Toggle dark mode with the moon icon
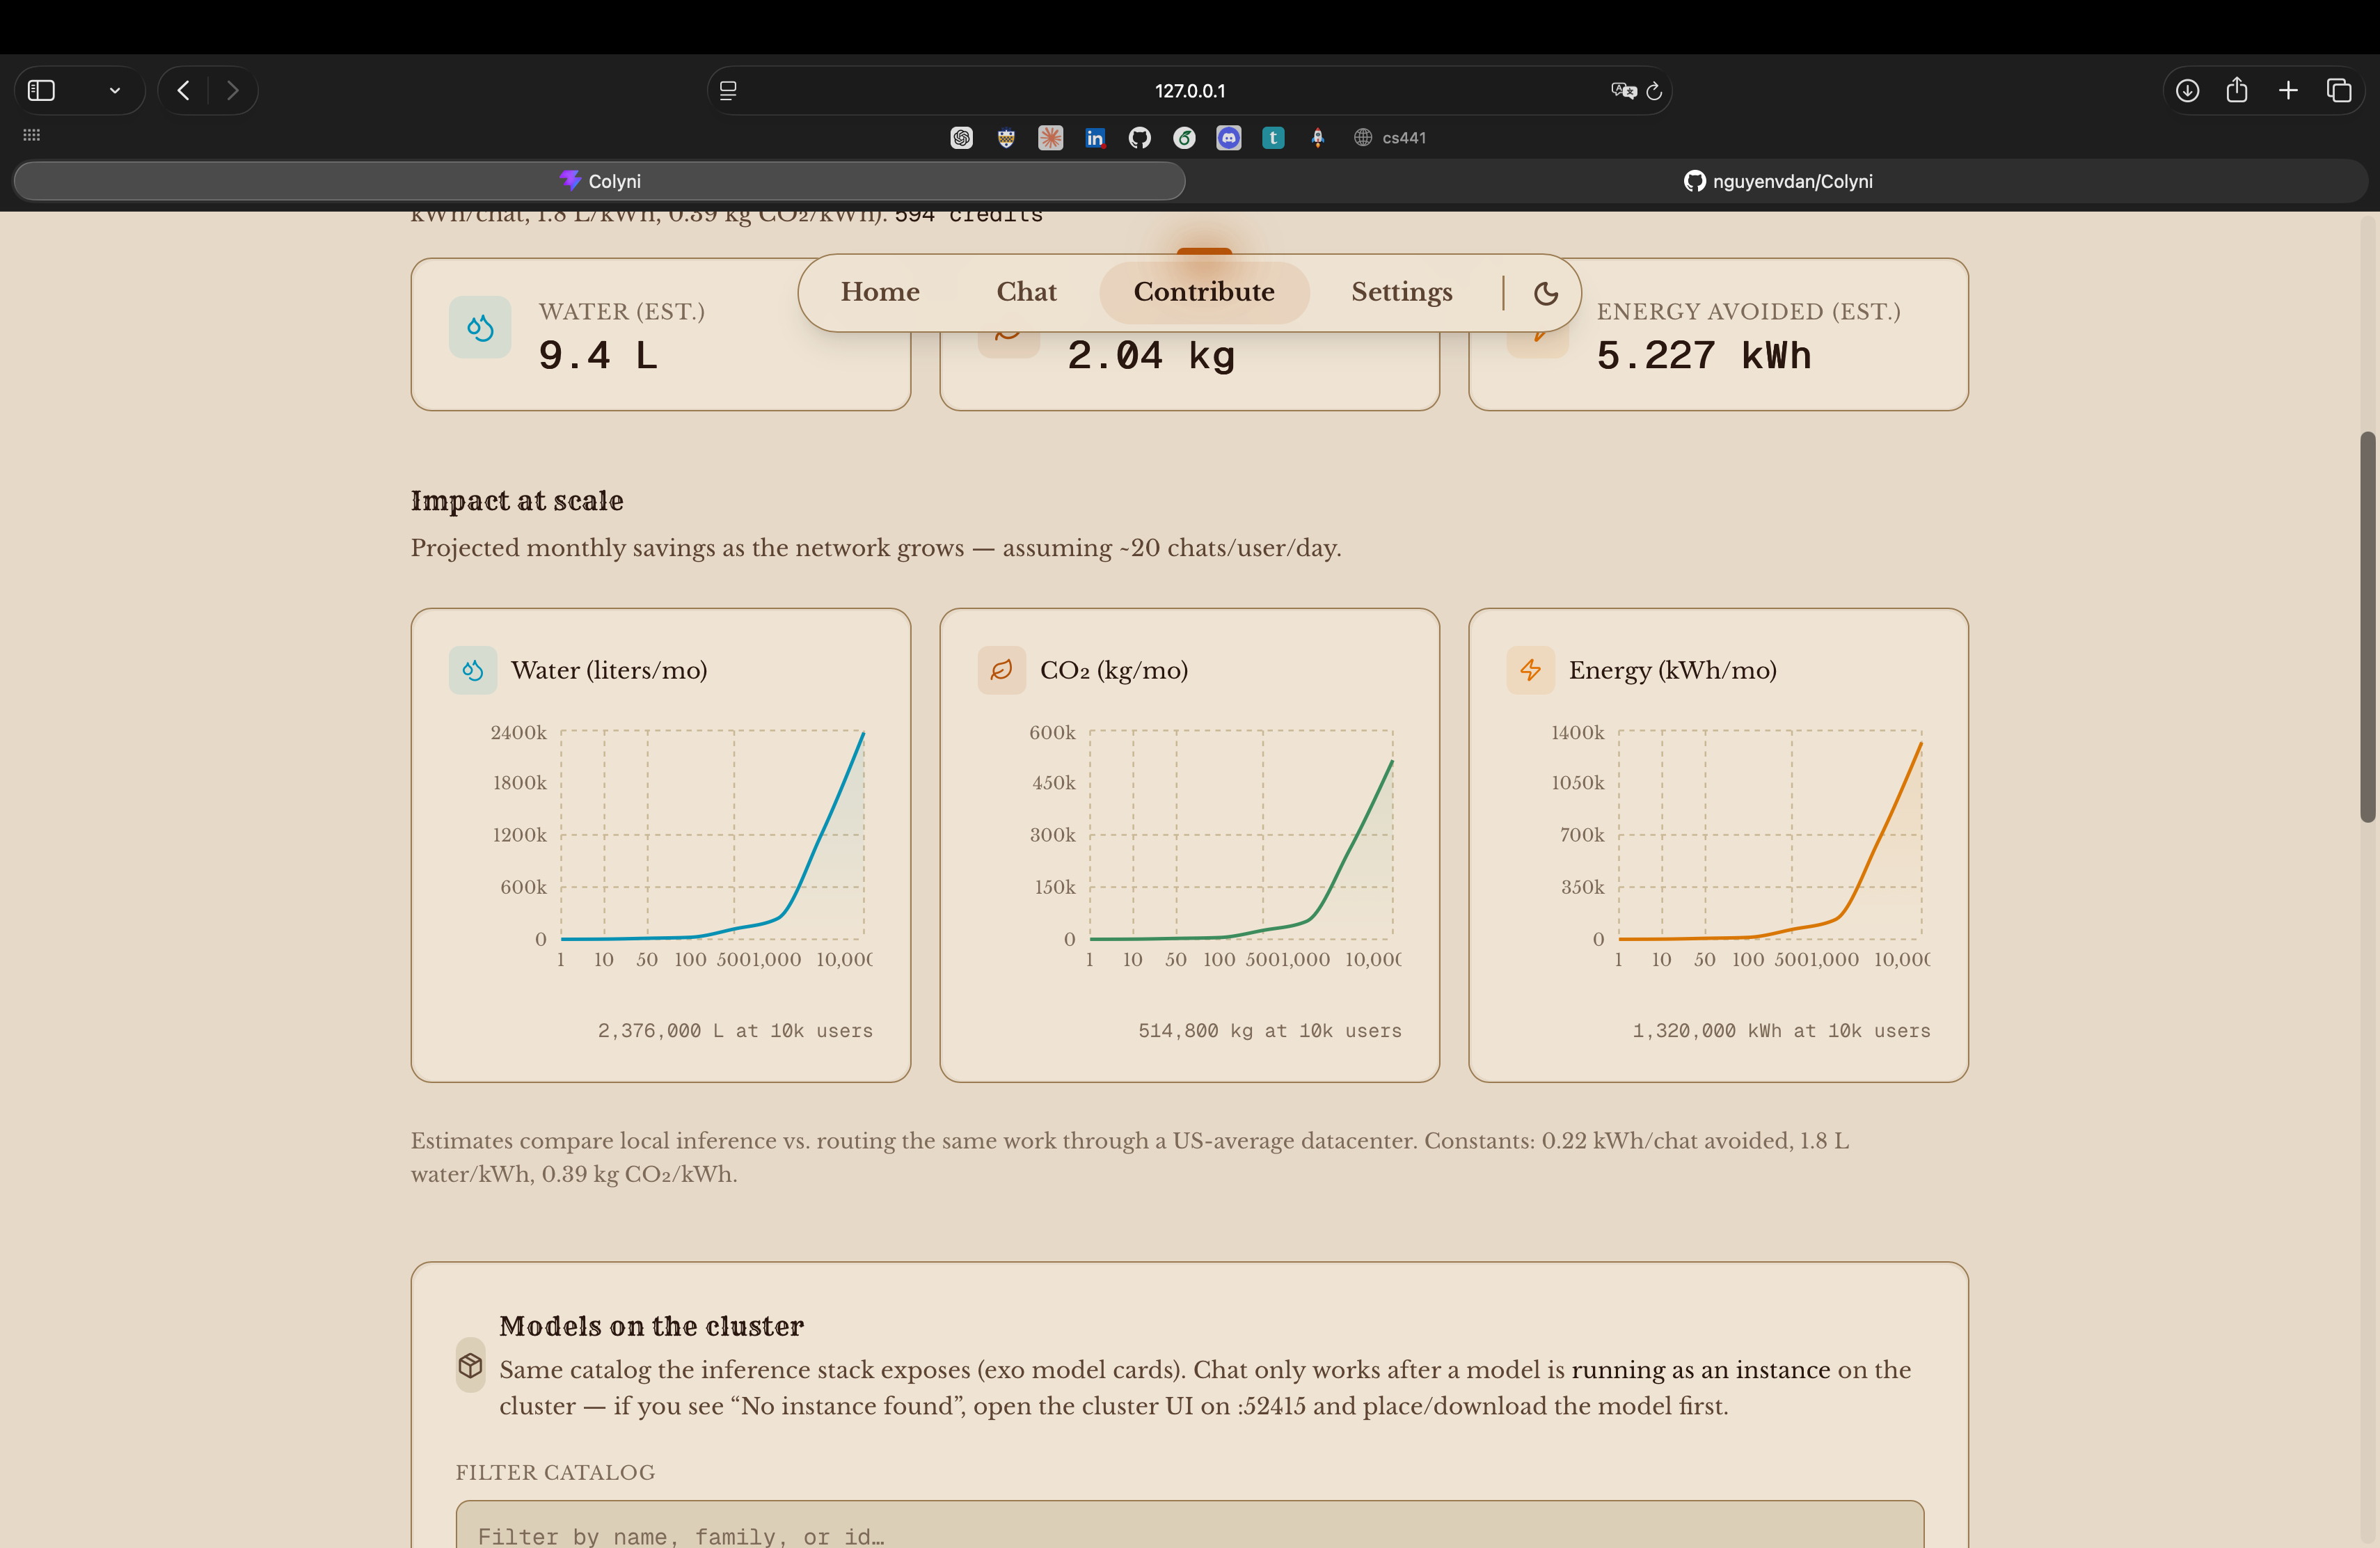 [1545, 293]
